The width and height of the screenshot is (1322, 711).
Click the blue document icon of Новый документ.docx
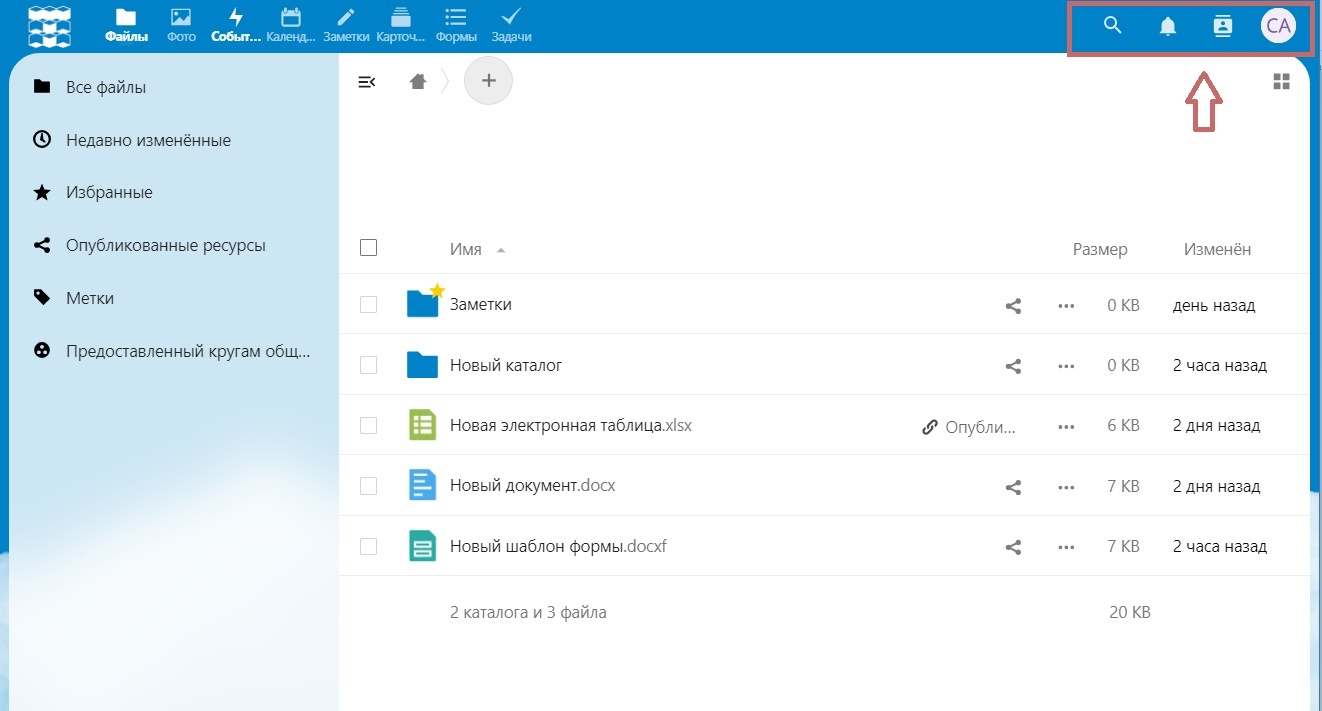click(x=423, y=487)
